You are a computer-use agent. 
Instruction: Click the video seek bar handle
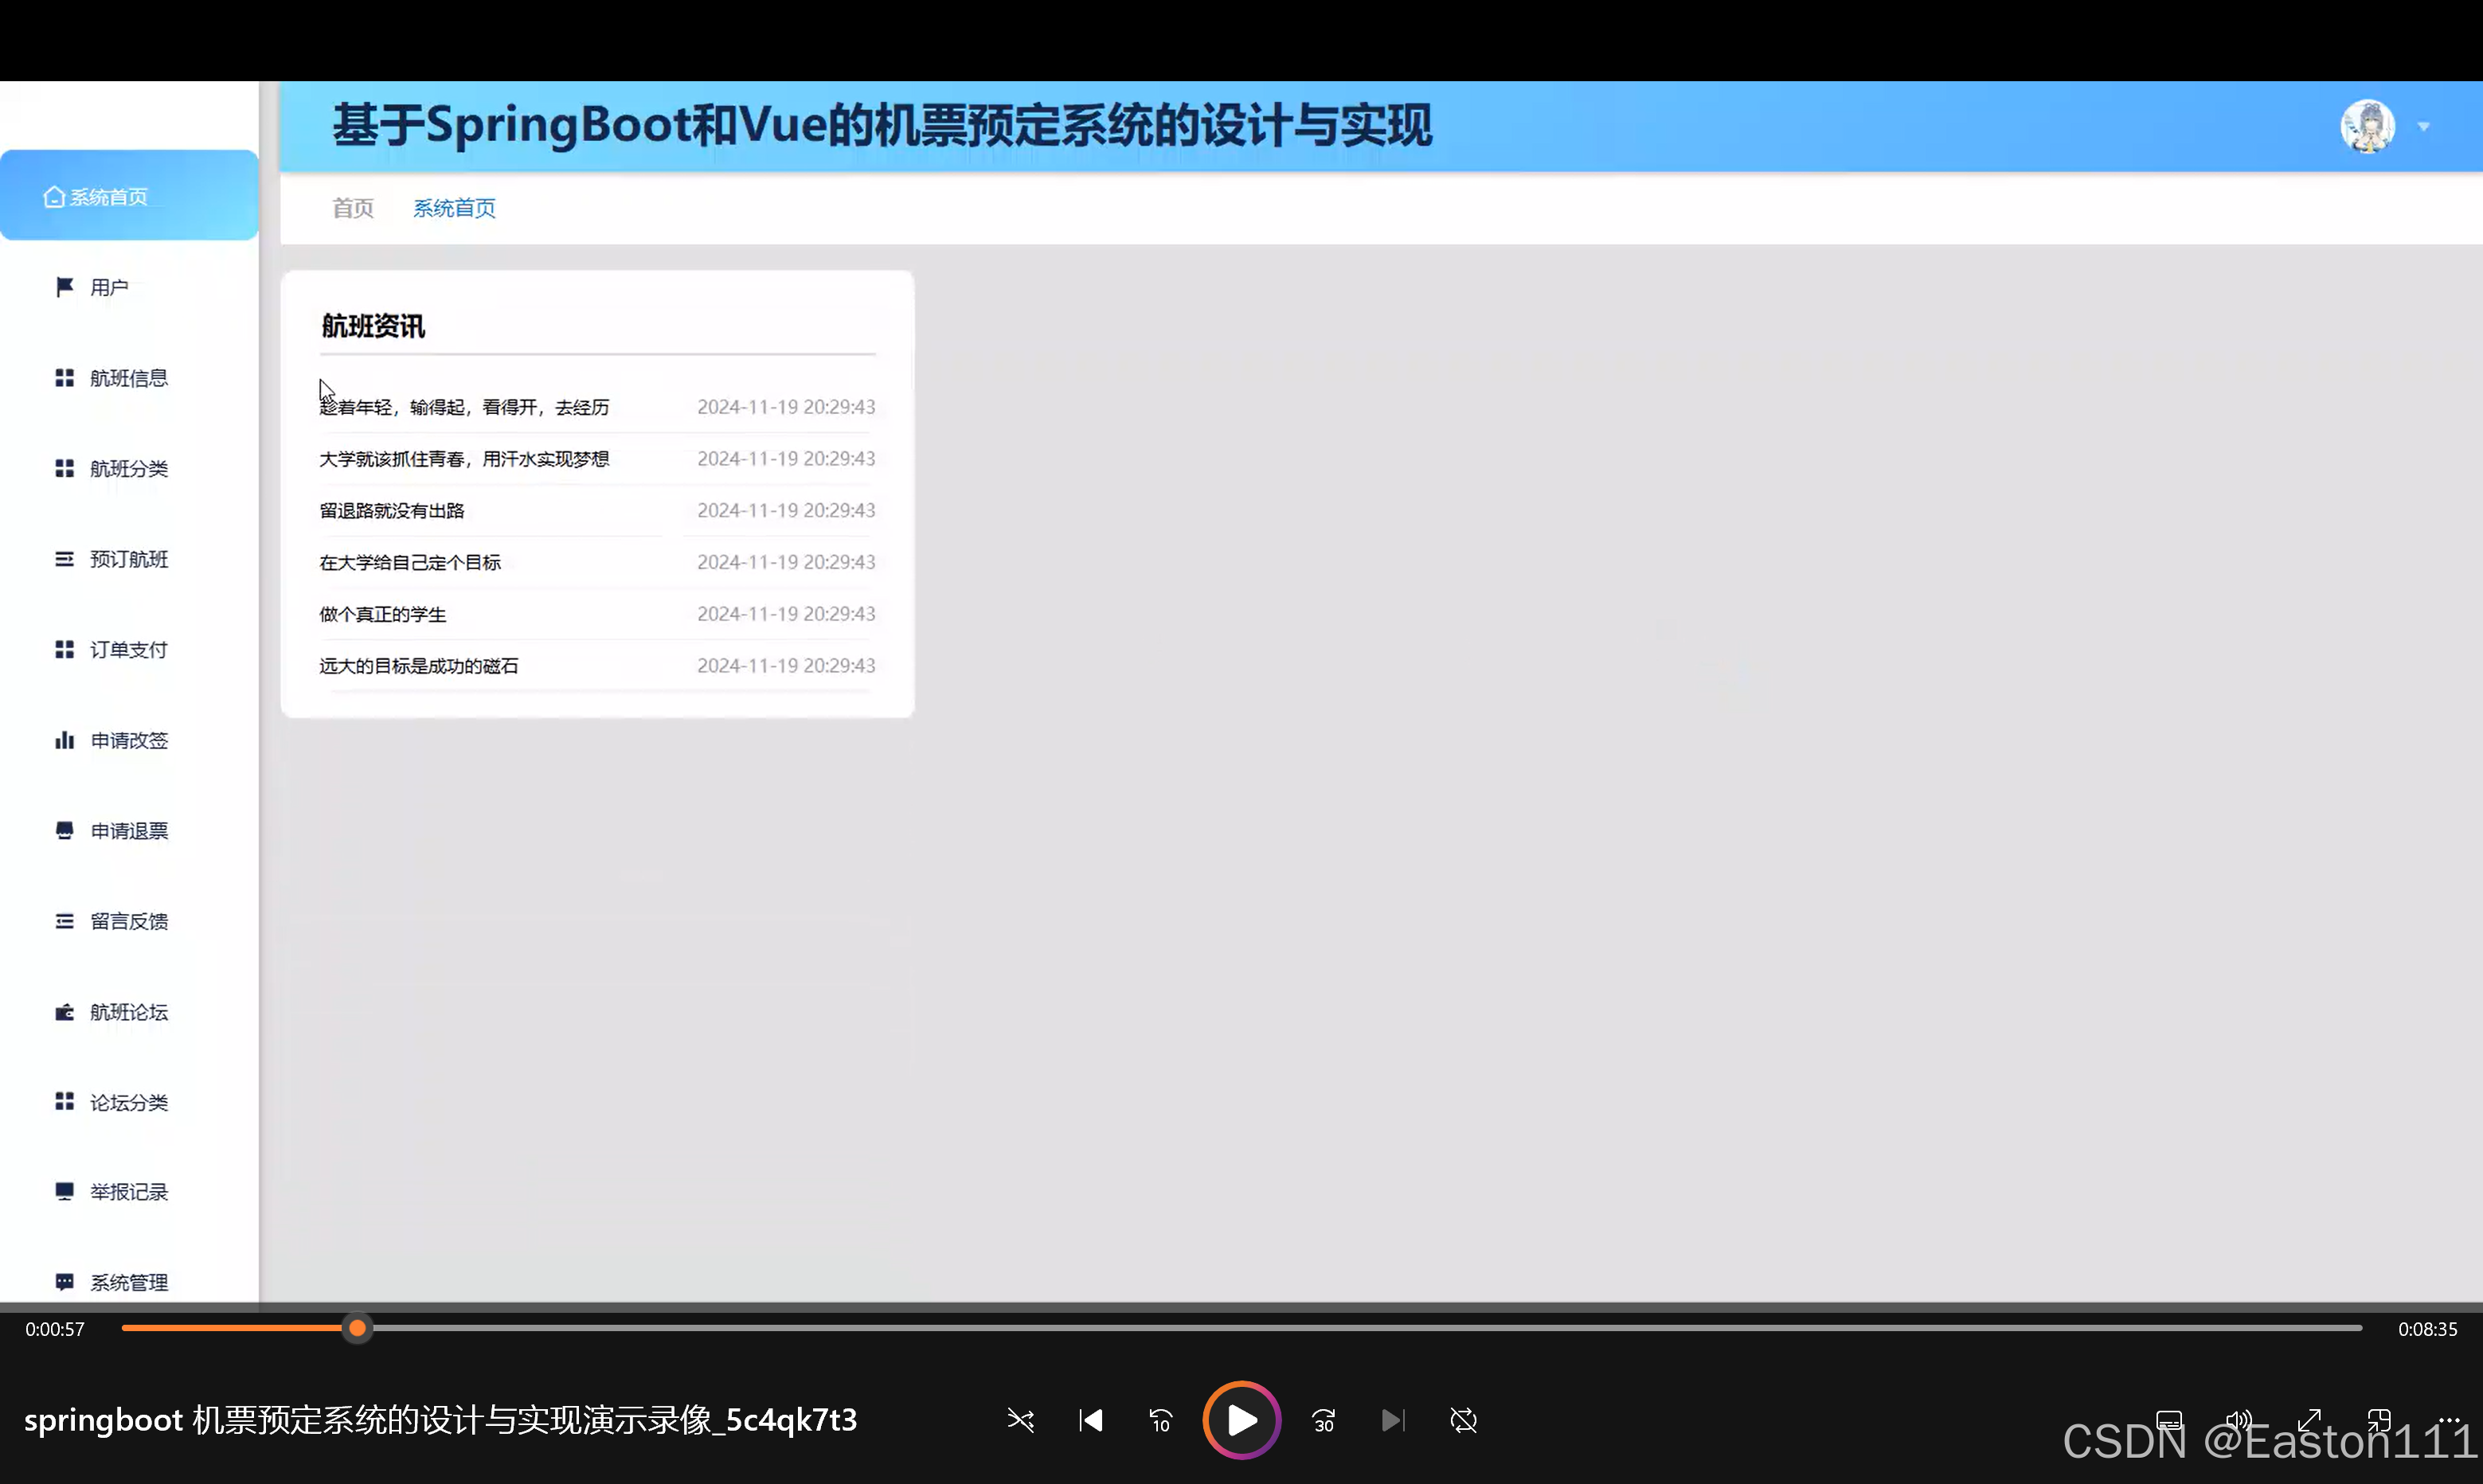click(357, 1328)
